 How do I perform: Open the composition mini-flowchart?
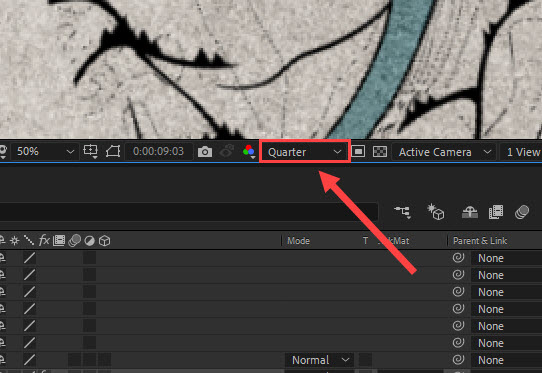[x=402, y=212]
